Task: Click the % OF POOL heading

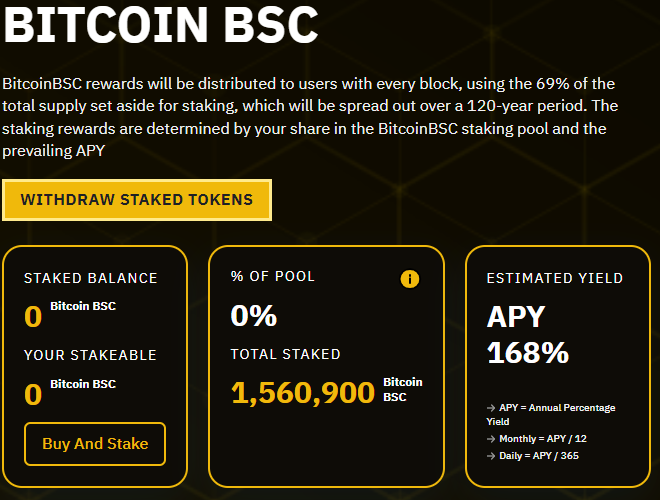Action: click(273, 277)
